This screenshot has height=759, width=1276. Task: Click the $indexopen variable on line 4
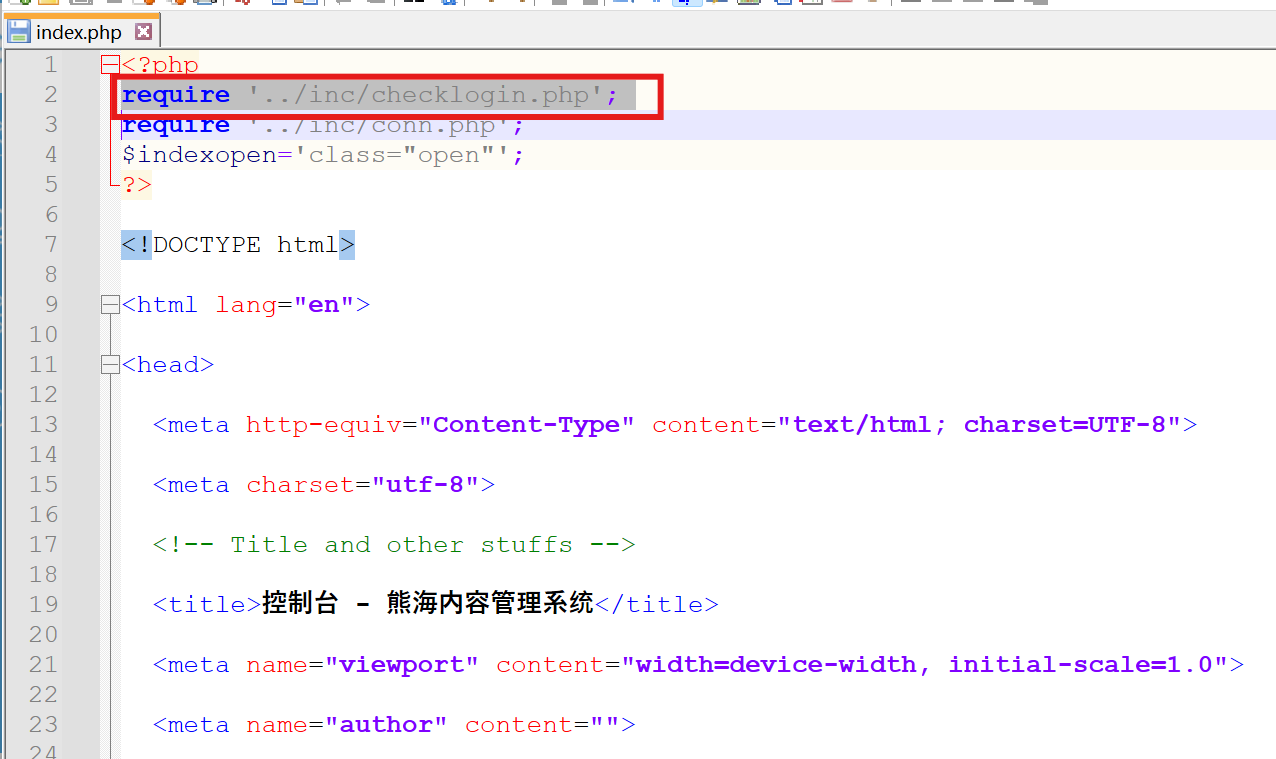[199, 155]
